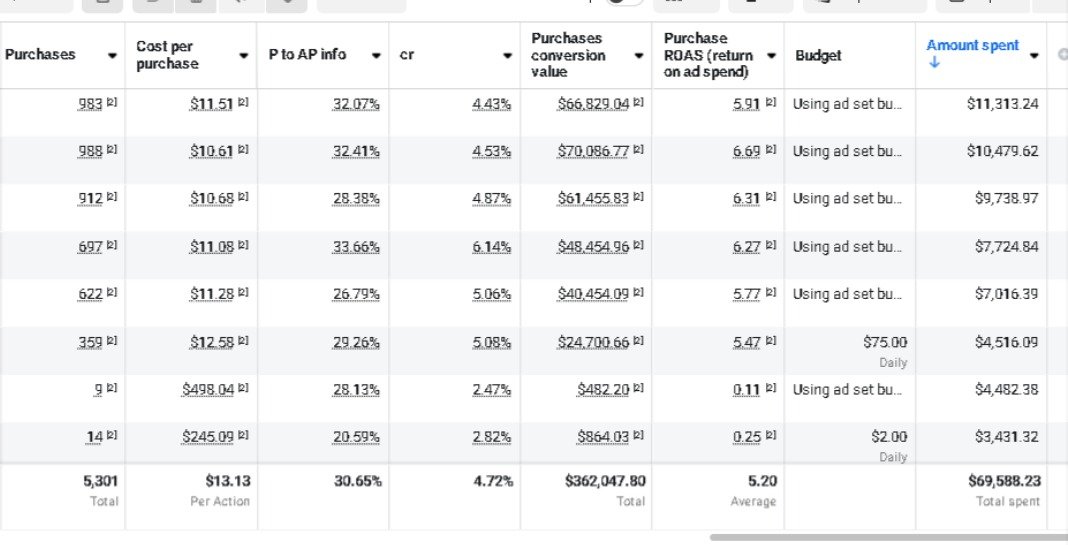Select the Budget column header
The image size is (1068, 545).
[818, 56]
